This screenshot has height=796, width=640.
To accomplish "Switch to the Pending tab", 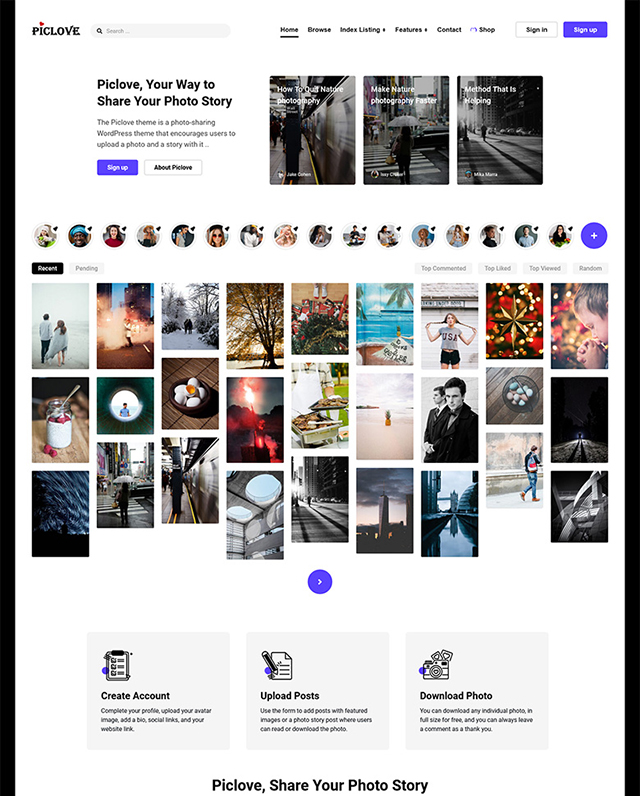I will pos(87,268).
